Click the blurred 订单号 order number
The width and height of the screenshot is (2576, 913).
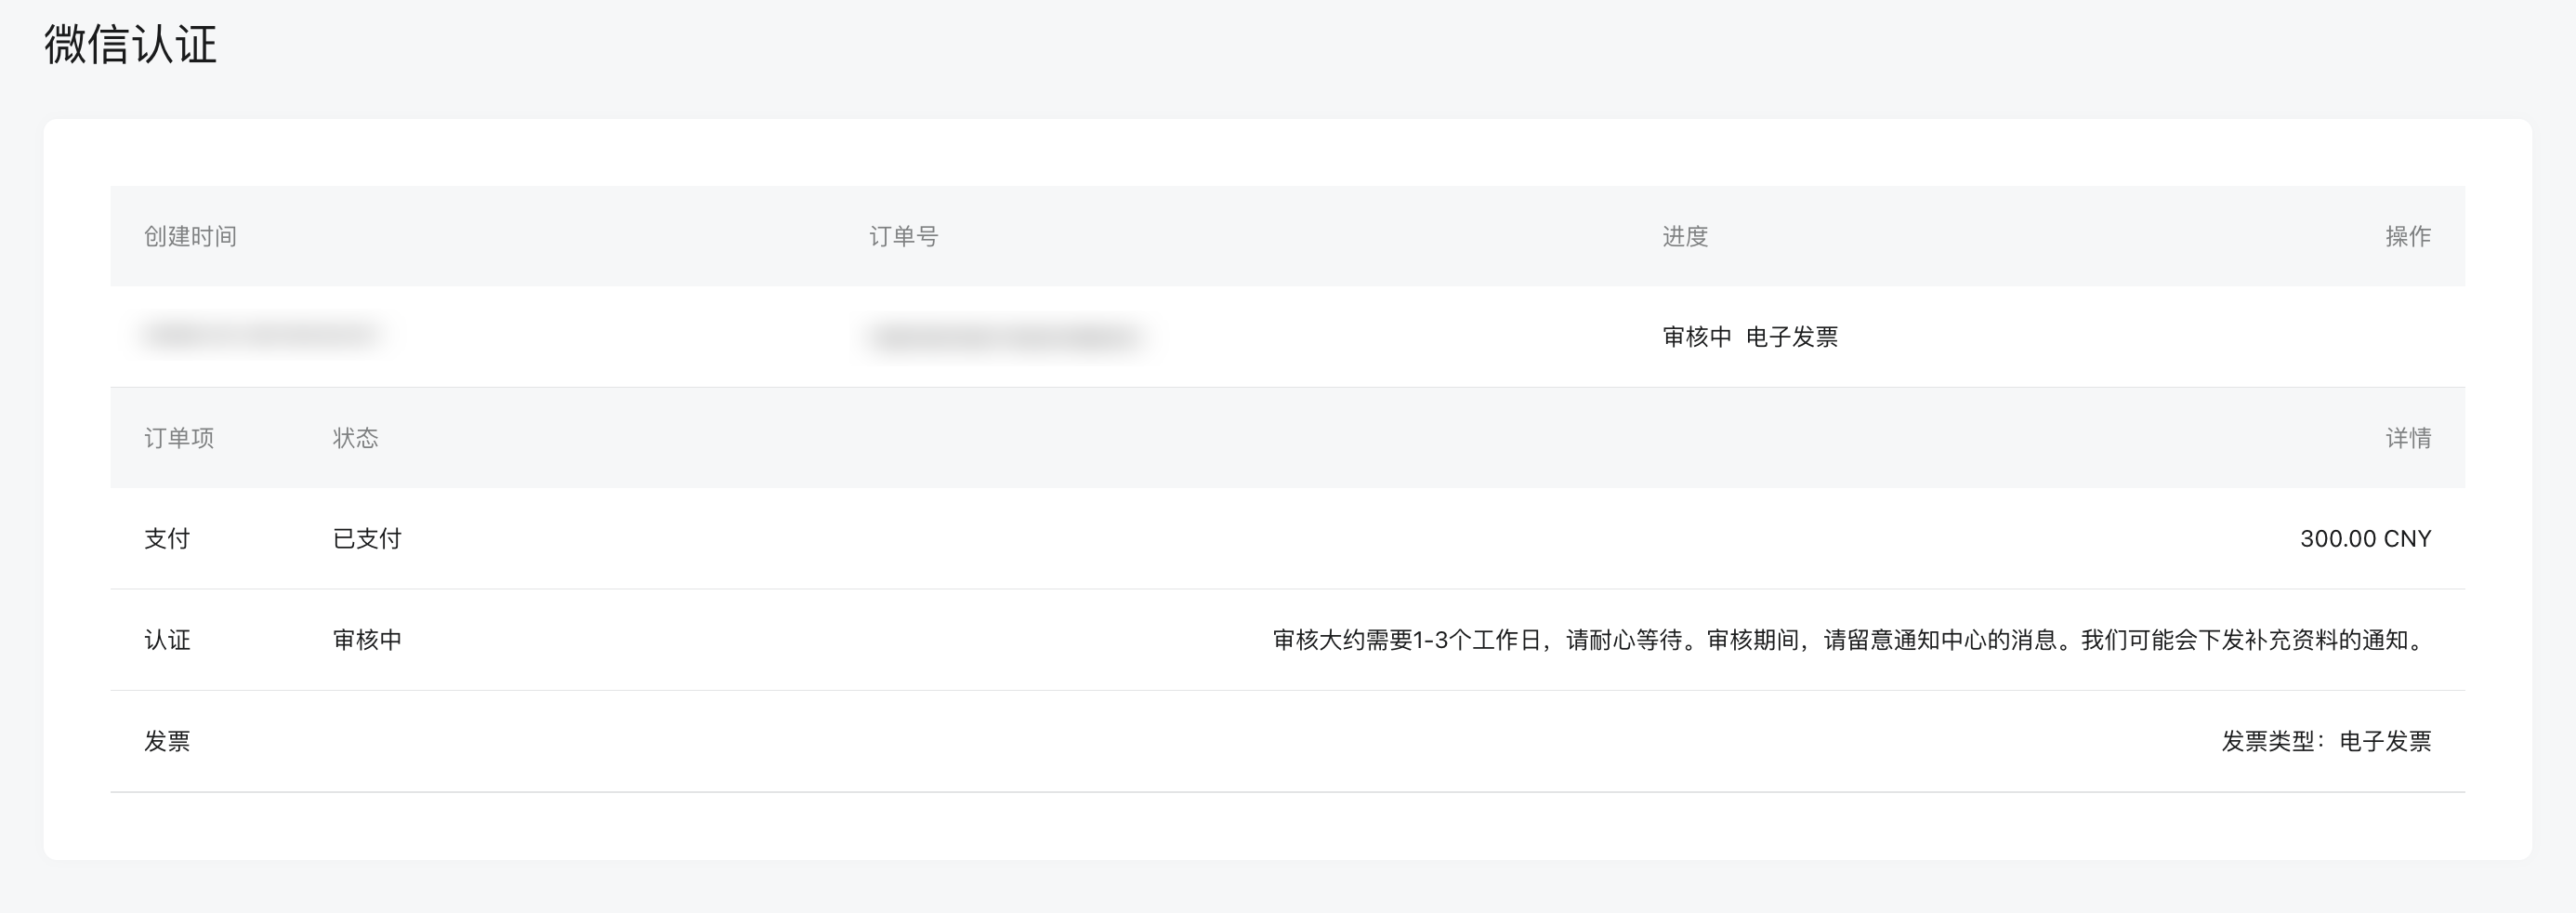click(x=1008, y=337)
